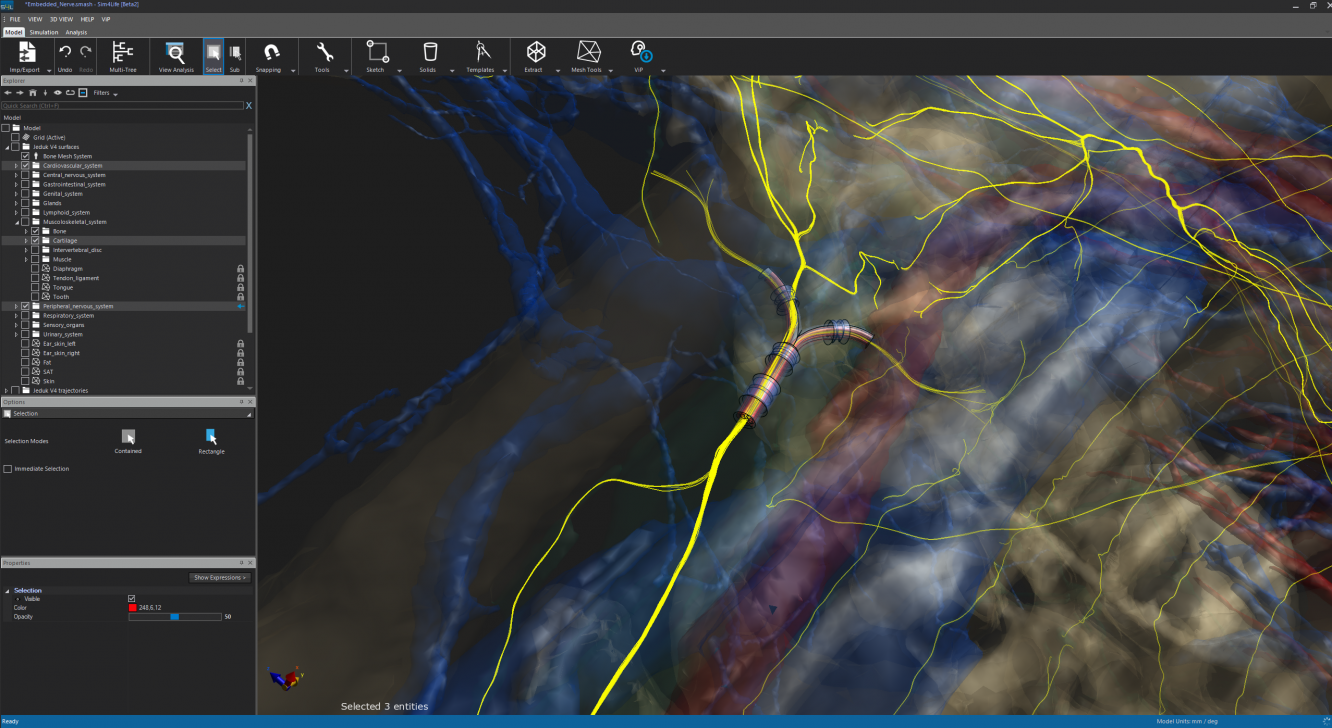Screen dimensions: 1332x728
Task: Activate the Snapping magnet tool
Action: pos(270,55)
